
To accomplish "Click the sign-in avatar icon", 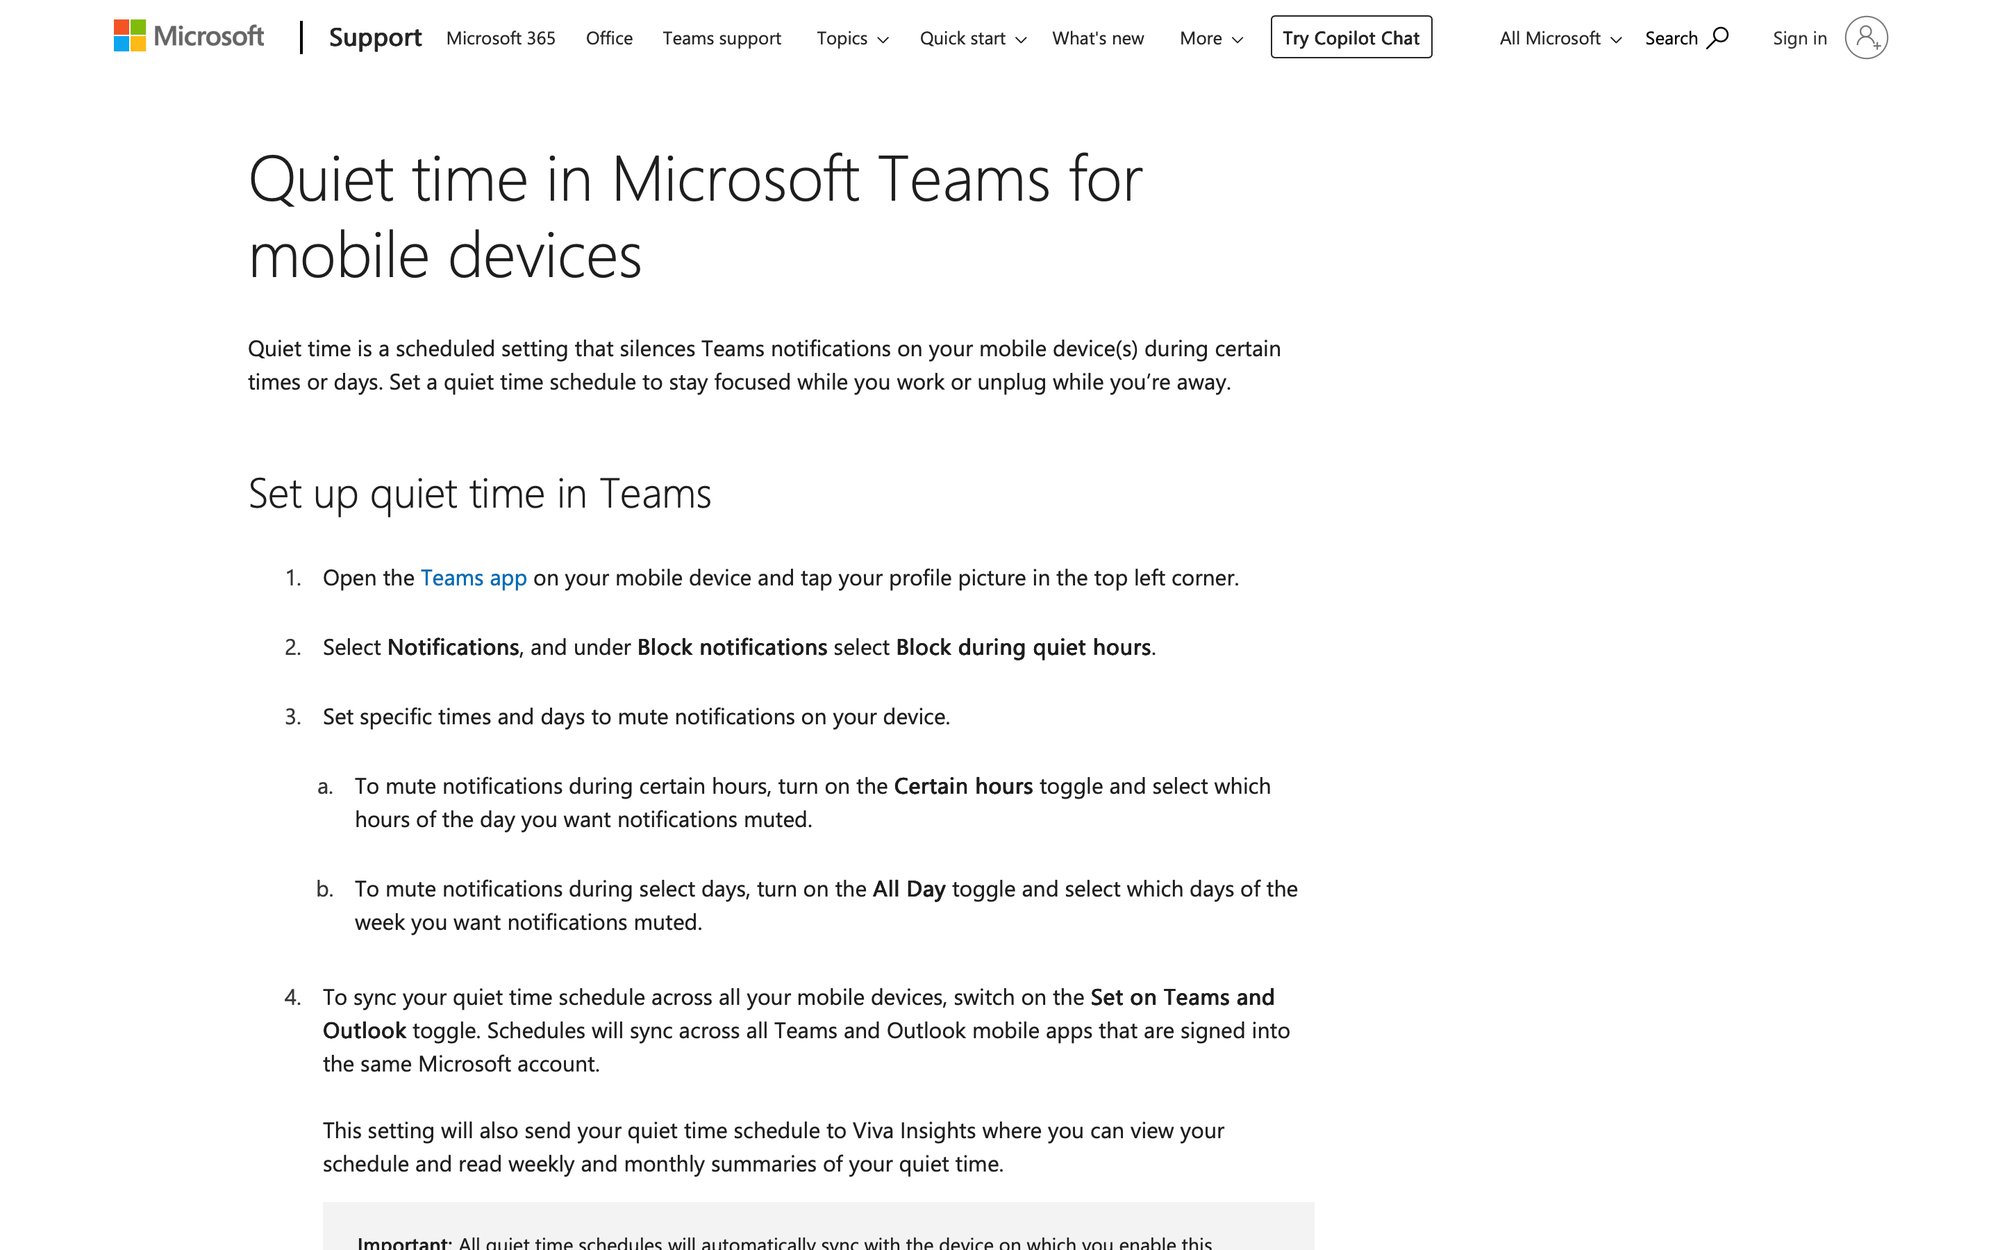I will [x=1868, y=37].
